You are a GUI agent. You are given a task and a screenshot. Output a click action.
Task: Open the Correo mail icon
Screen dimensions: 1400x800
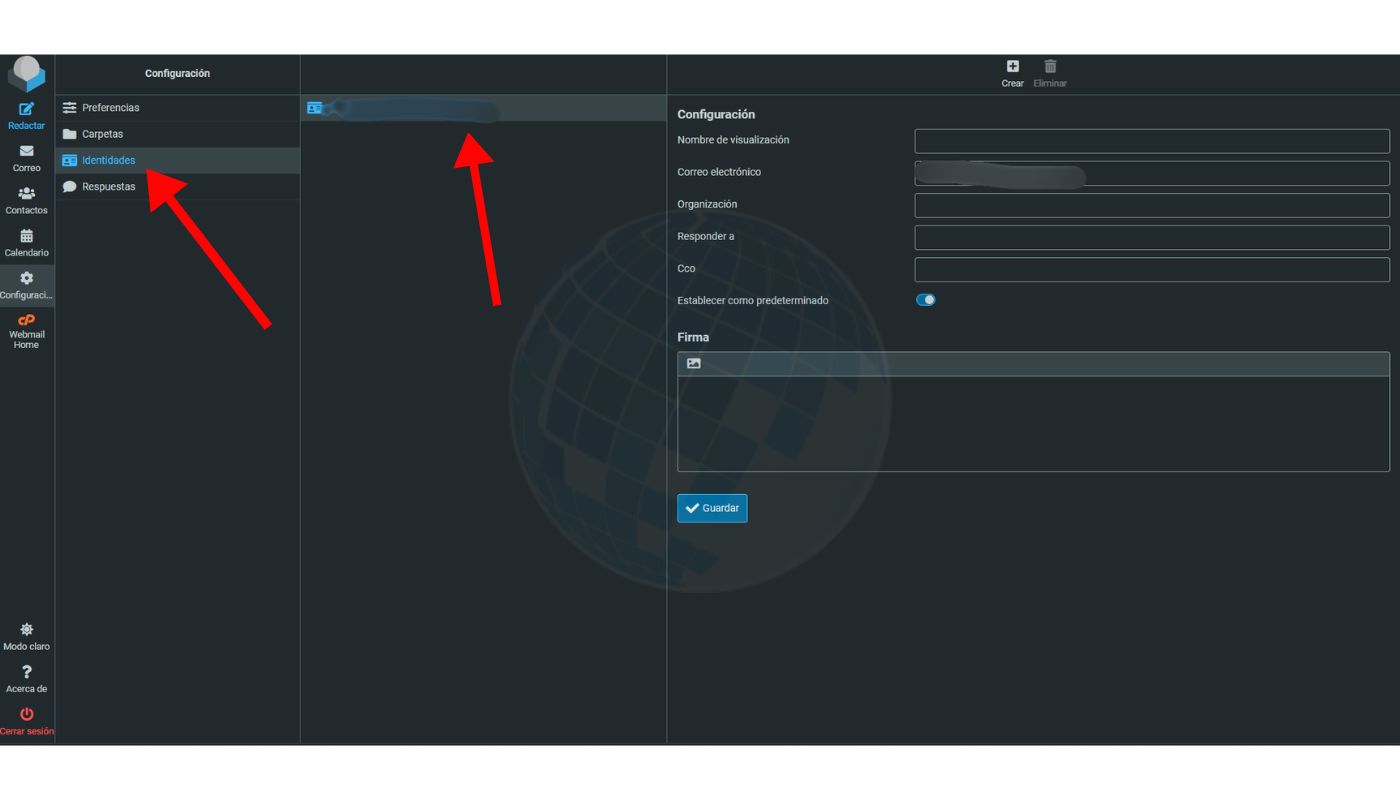[x=27, y=151]
